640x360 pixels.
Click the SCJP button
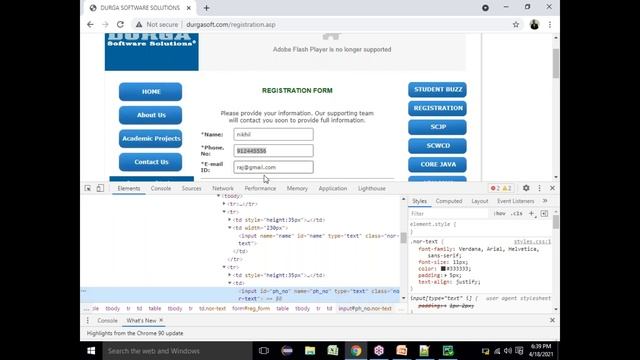(x=438, y=127)
